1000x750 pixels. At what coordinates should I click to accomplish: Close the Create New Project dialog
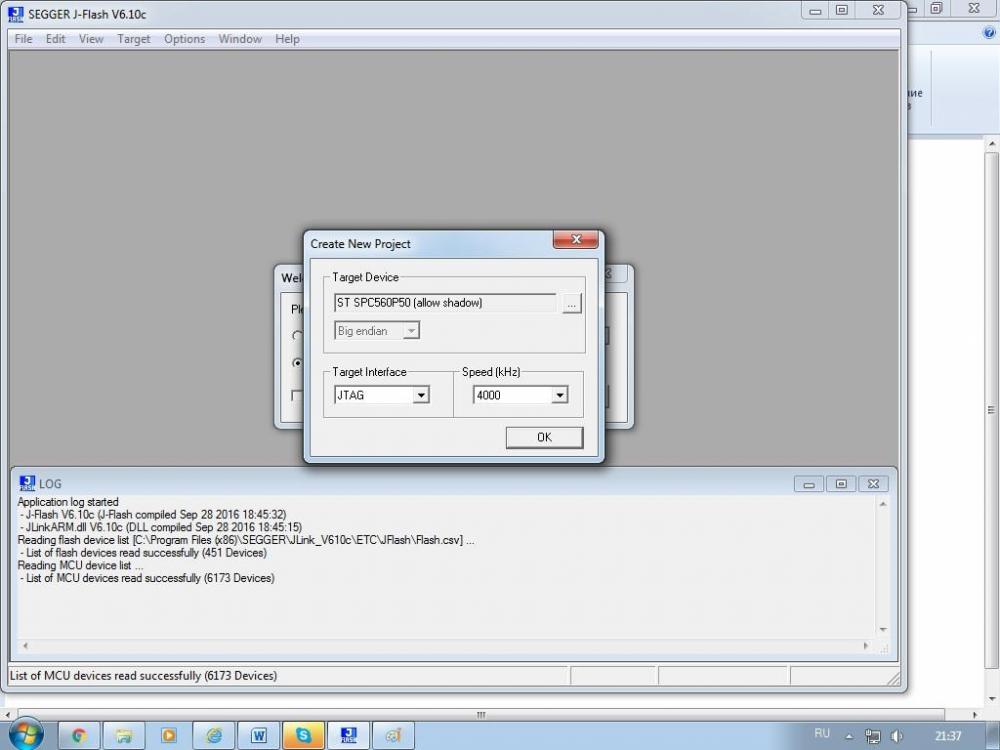tap(576, 240)
